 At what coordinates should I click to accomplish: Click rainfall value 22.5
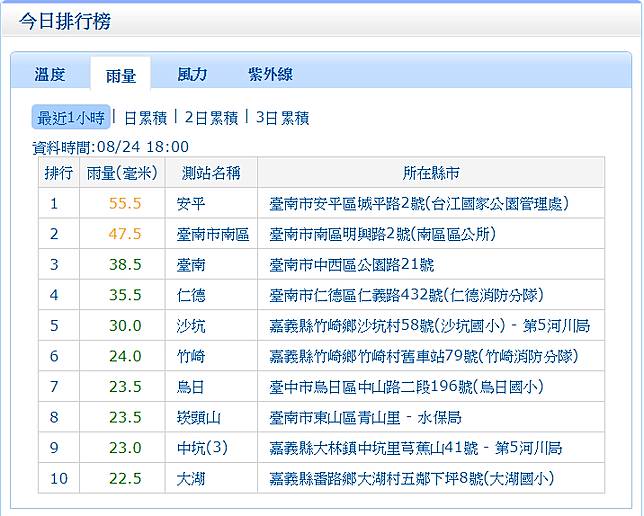point(125,479)
